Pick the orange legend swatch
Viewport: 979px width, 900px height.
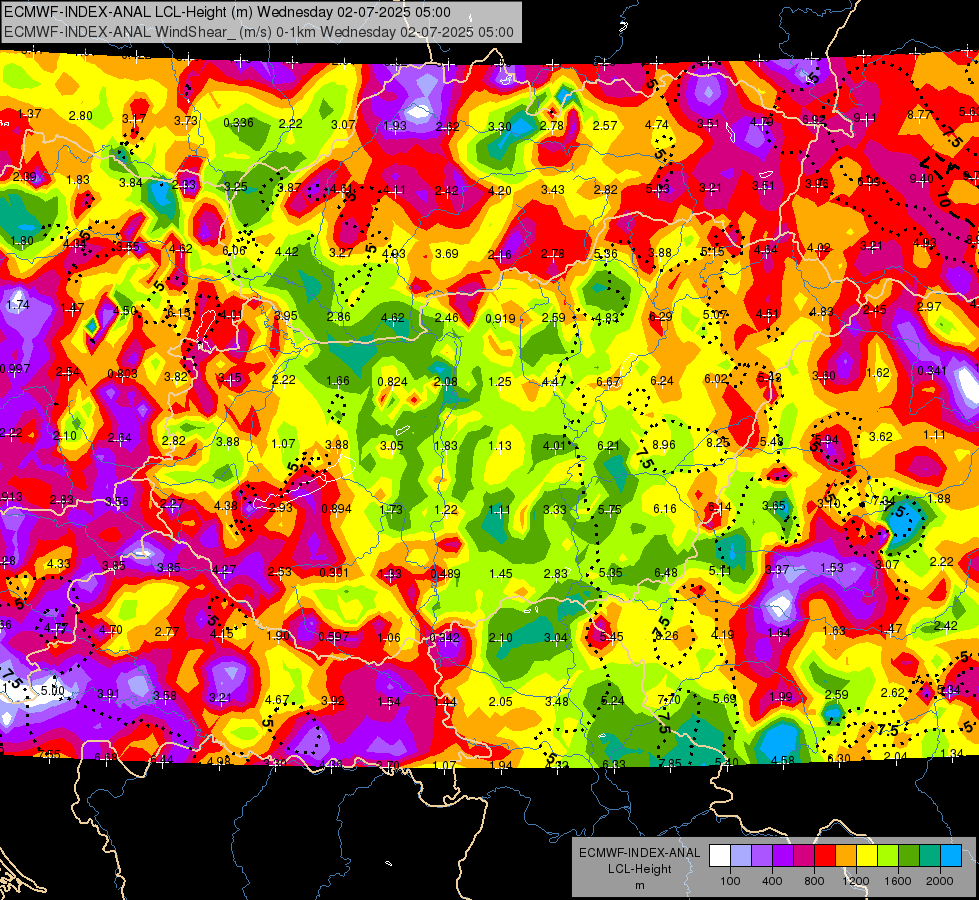[846, 856]
